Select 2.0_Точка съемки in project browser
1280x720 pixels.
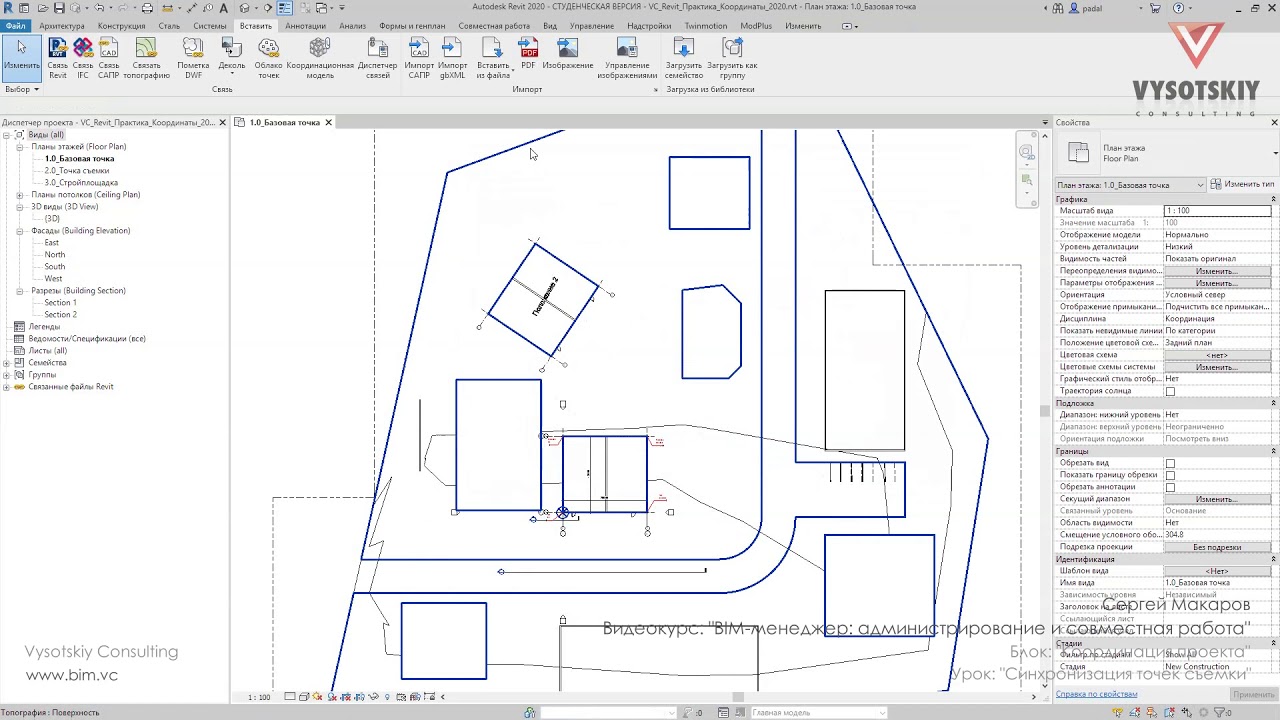[x=77, y=171]
